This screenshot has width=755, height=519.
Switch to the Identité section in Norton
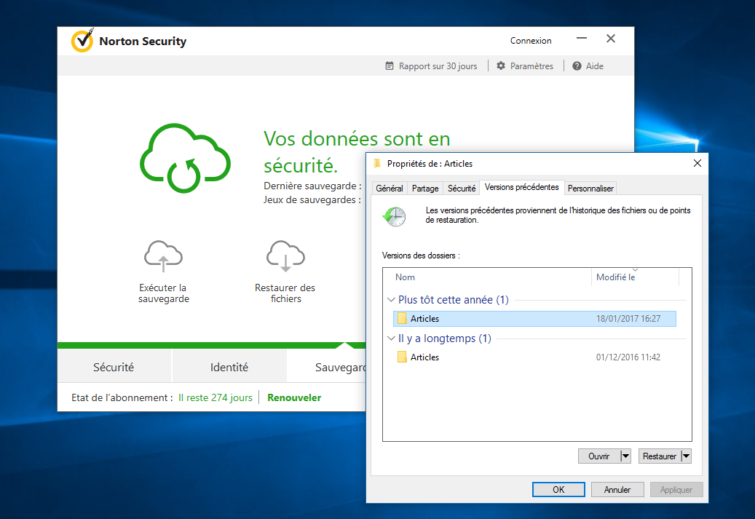pos(229,367)
